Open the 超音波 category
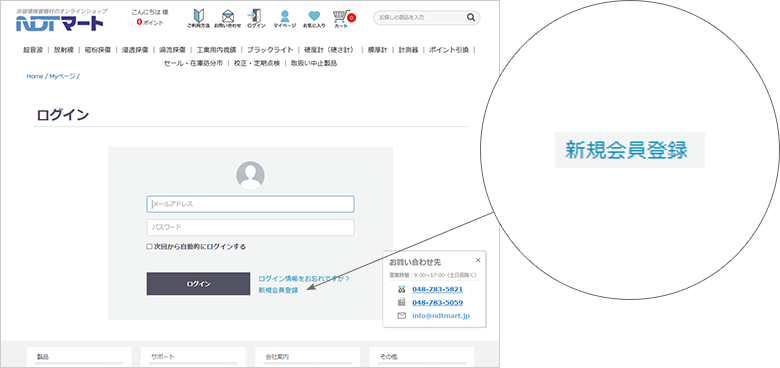780x368 pixels. tap(33, 50)
